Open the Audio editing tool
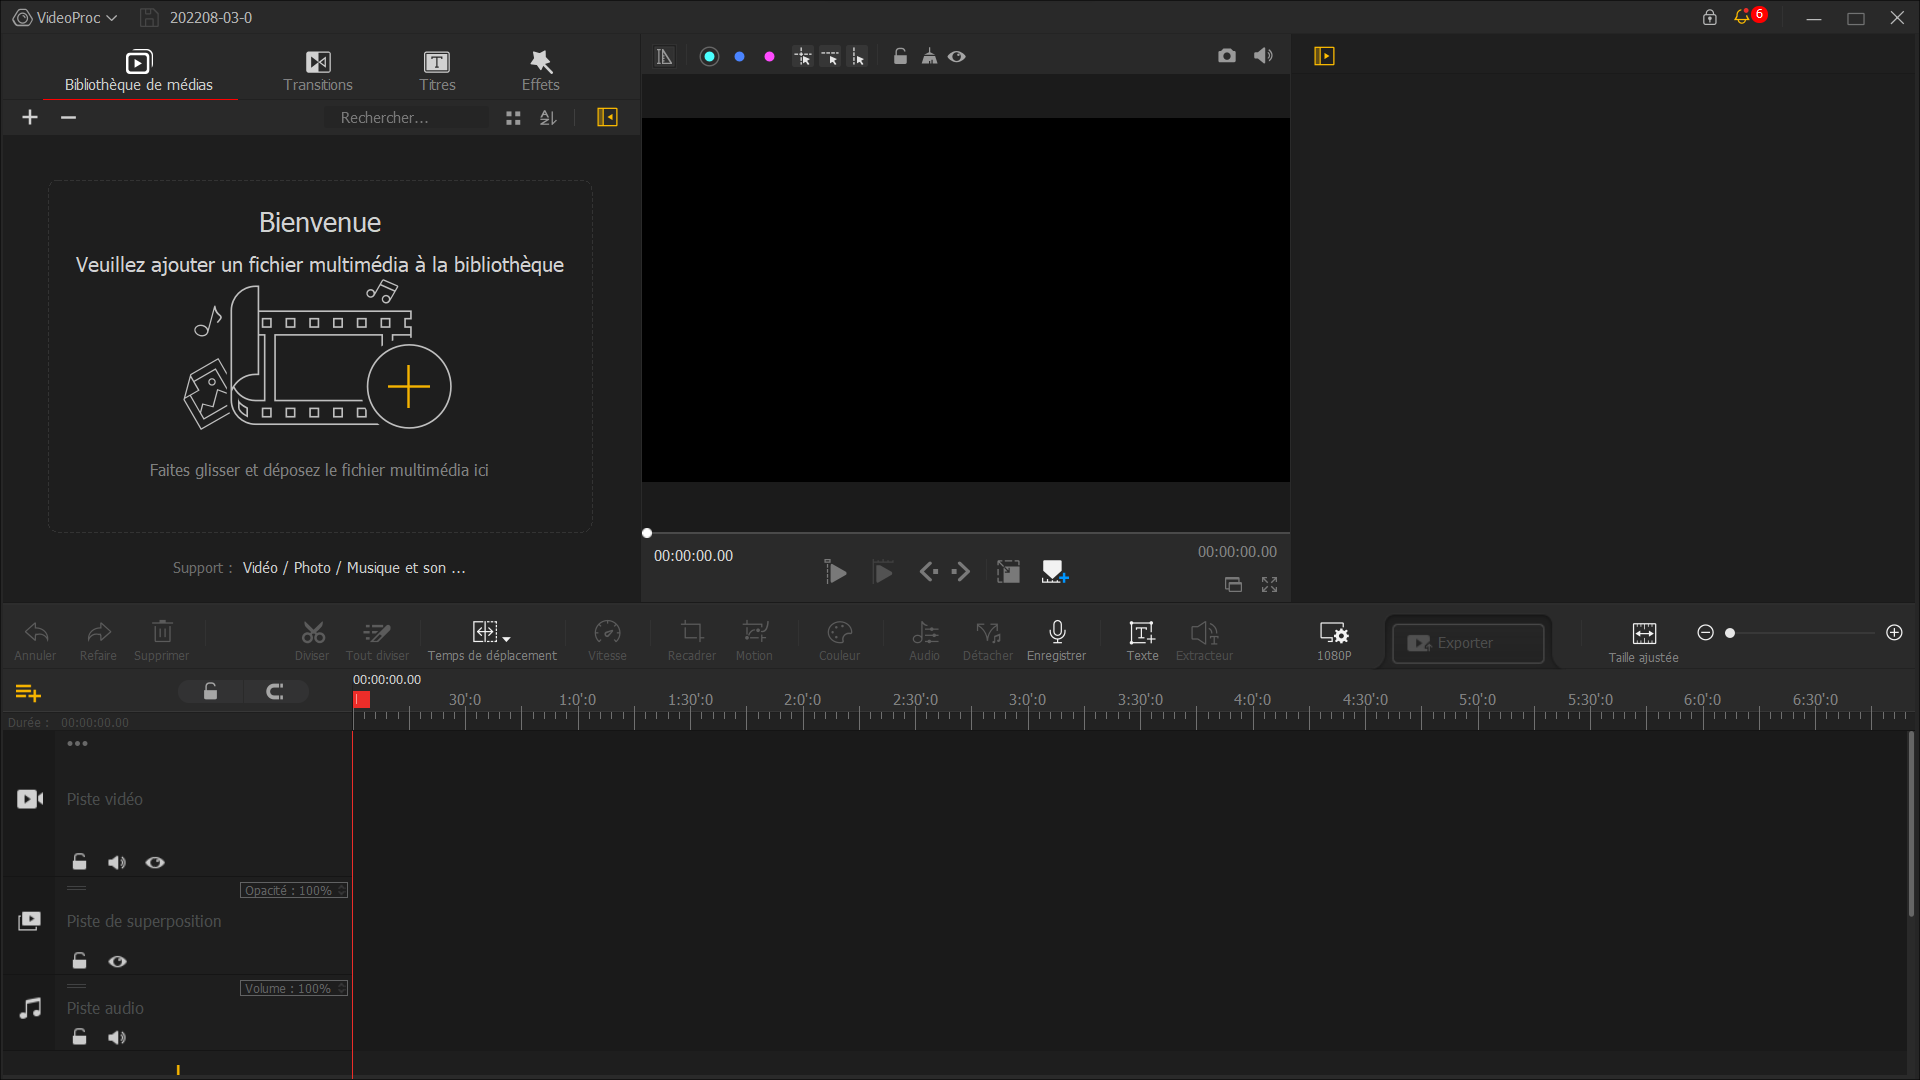The width and height of the screenshot is (1920, 1080). (925, 641)
